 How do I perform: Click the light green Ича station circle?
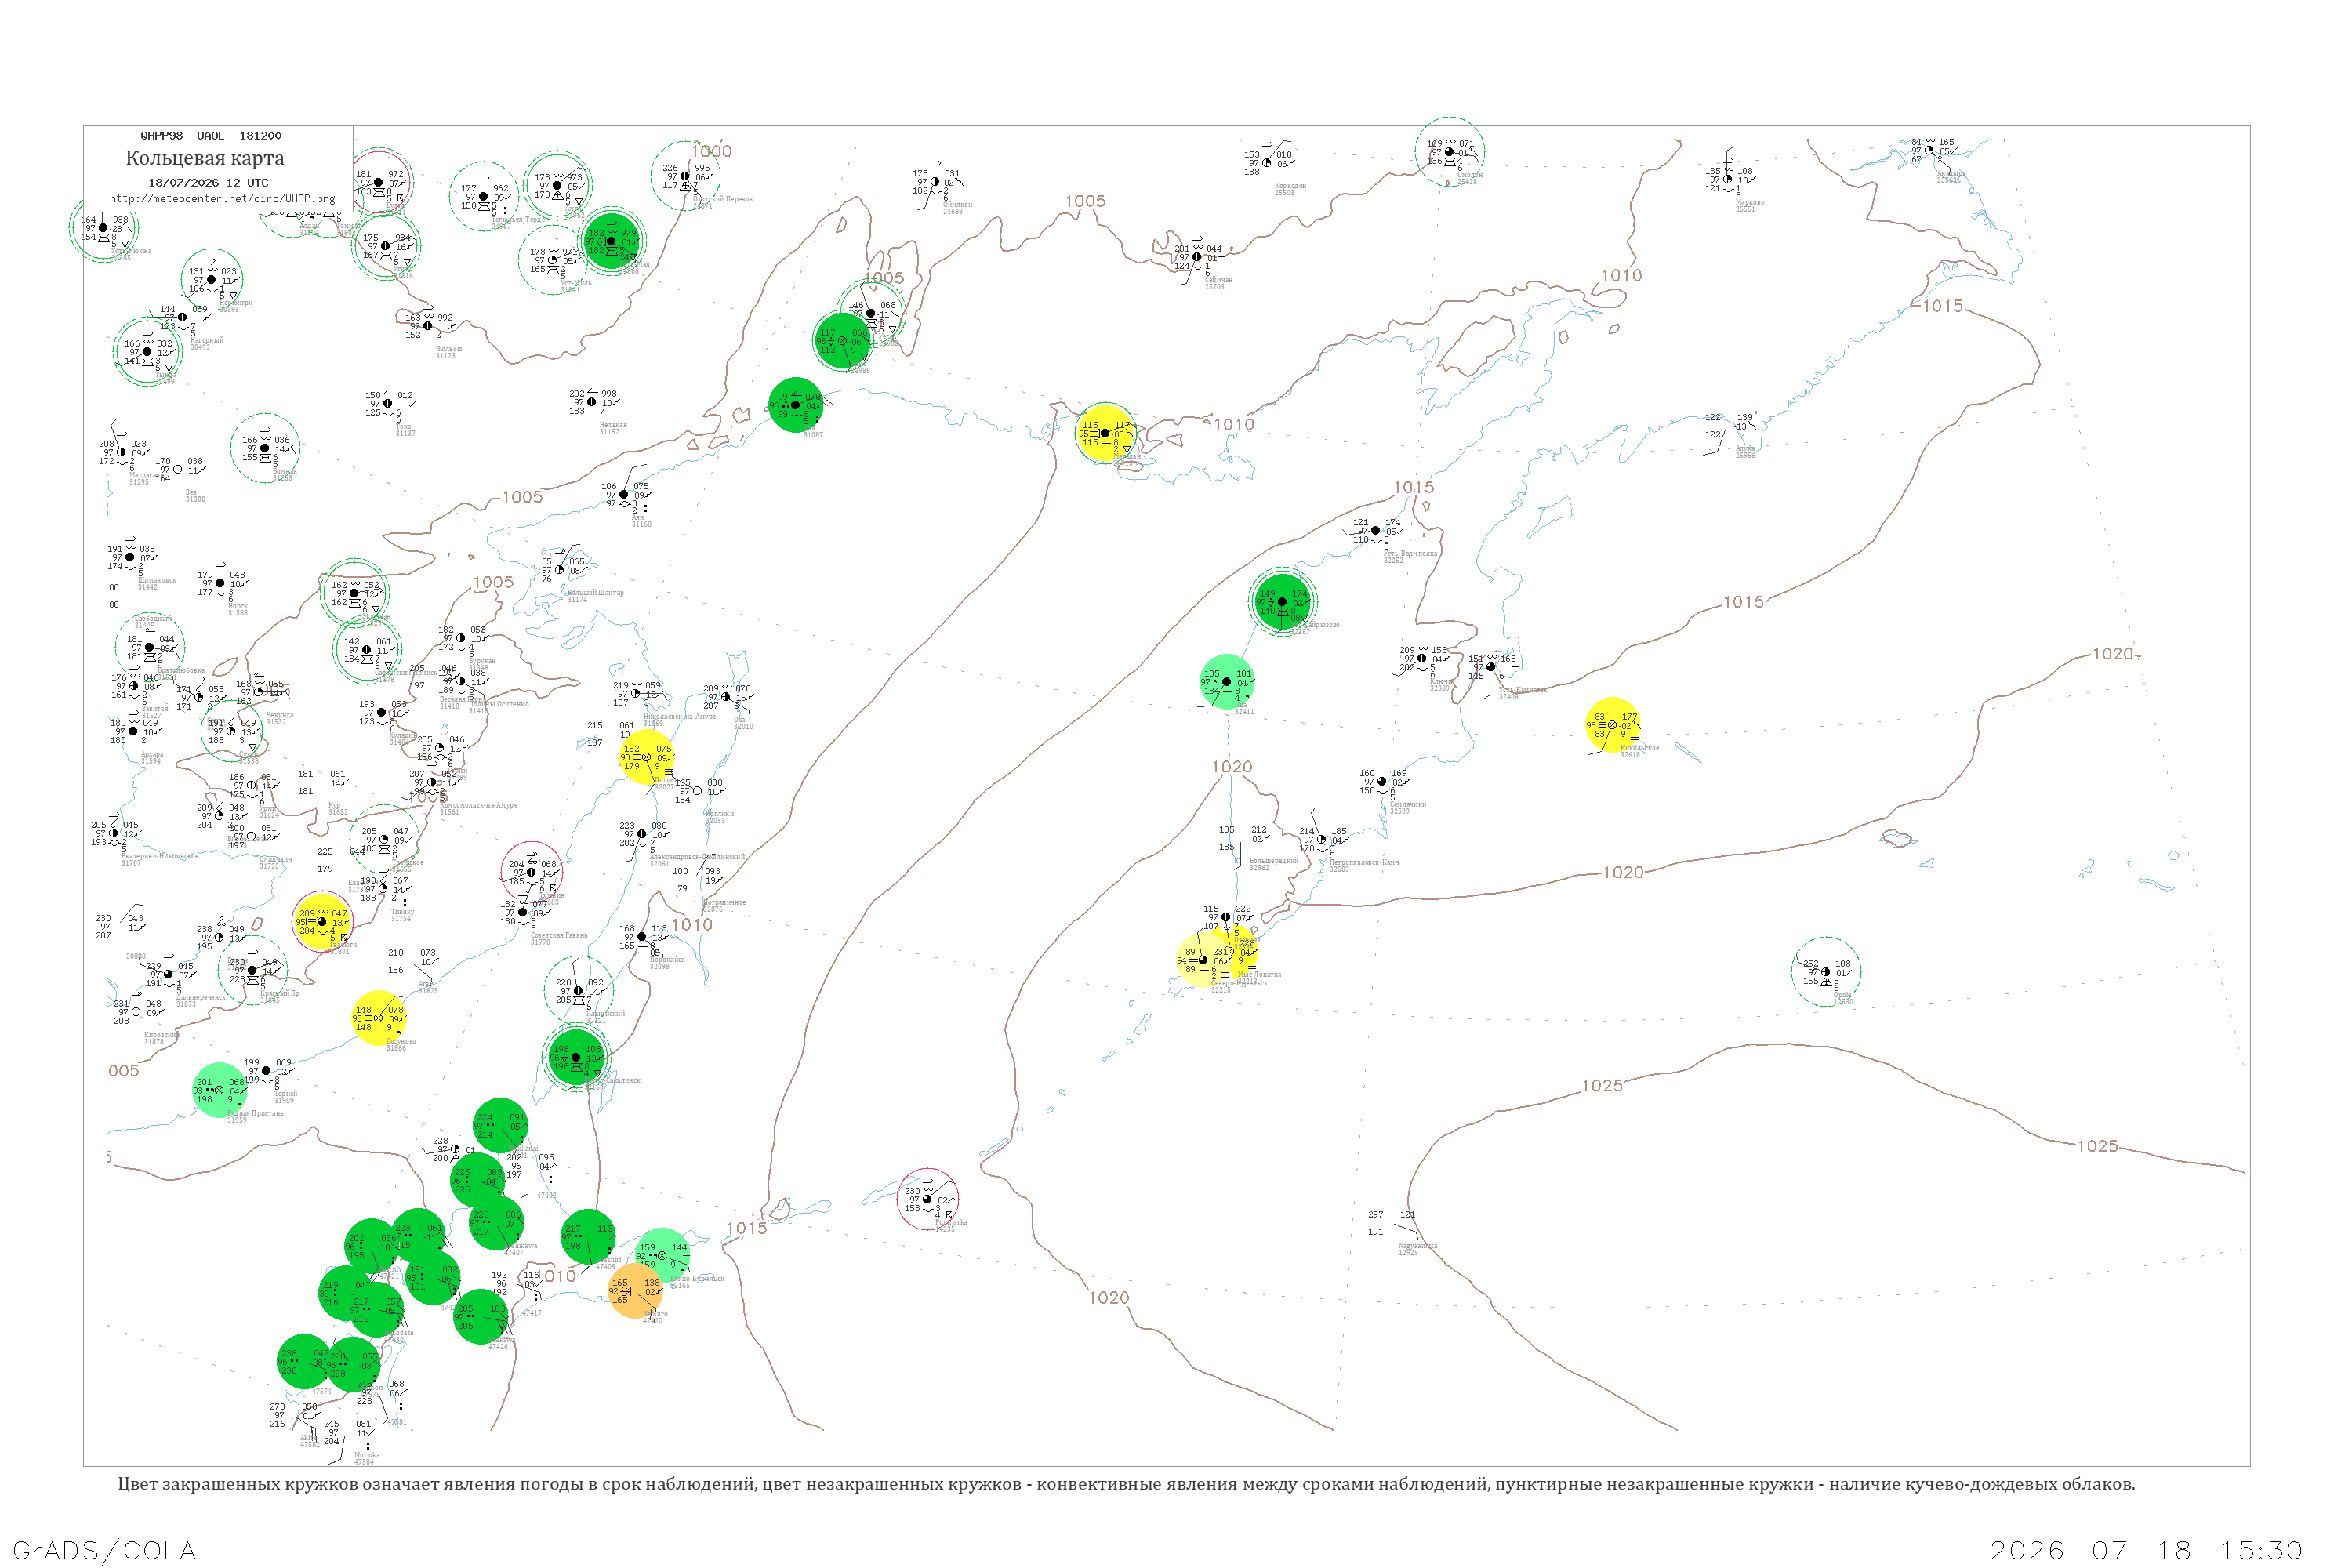(1227, 682)
